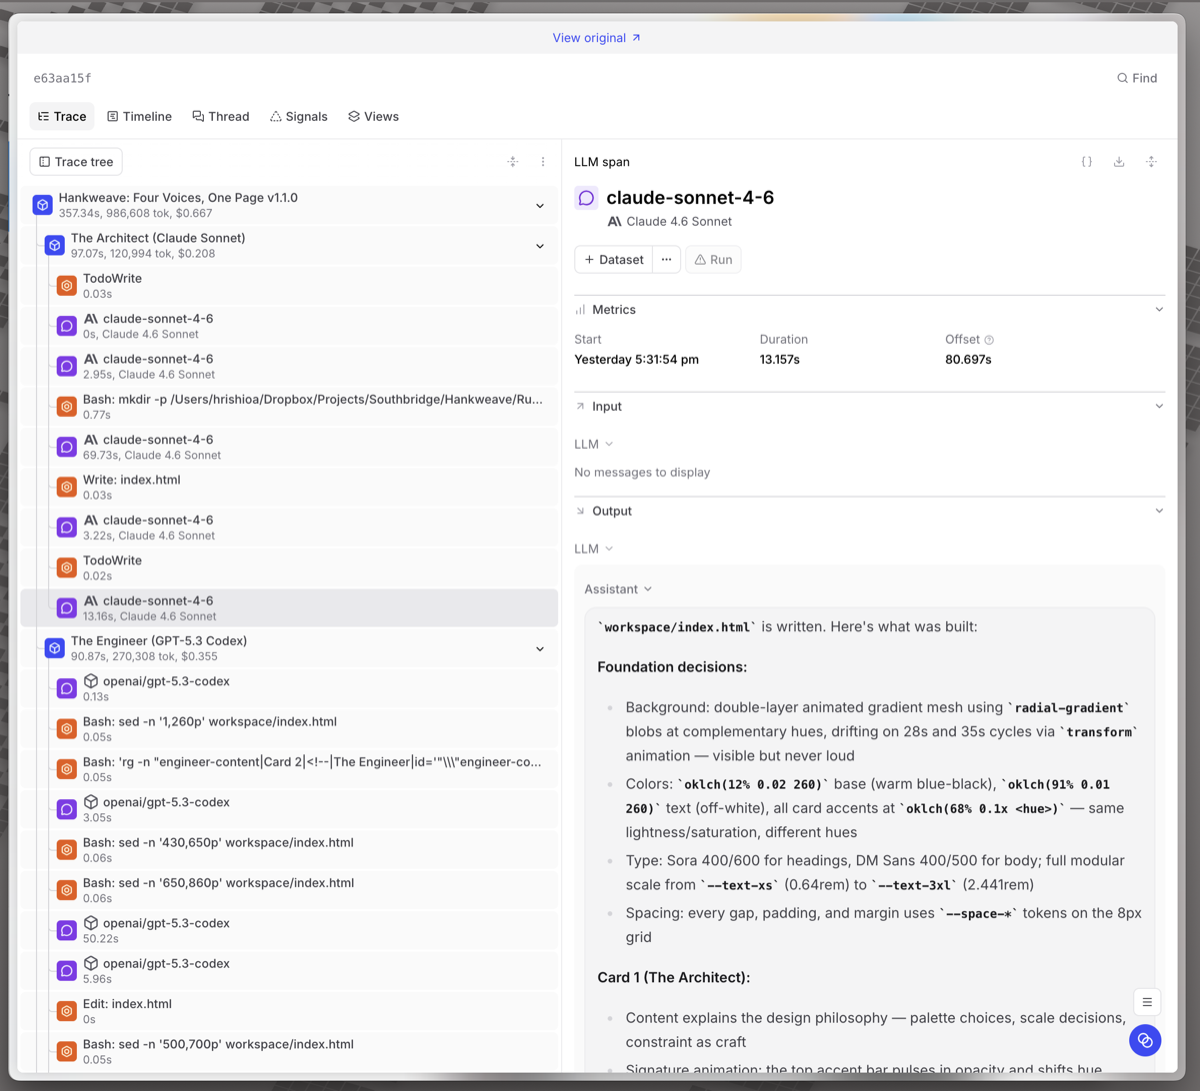Select the first TodoWrite 0.03s span

[290, 286]
